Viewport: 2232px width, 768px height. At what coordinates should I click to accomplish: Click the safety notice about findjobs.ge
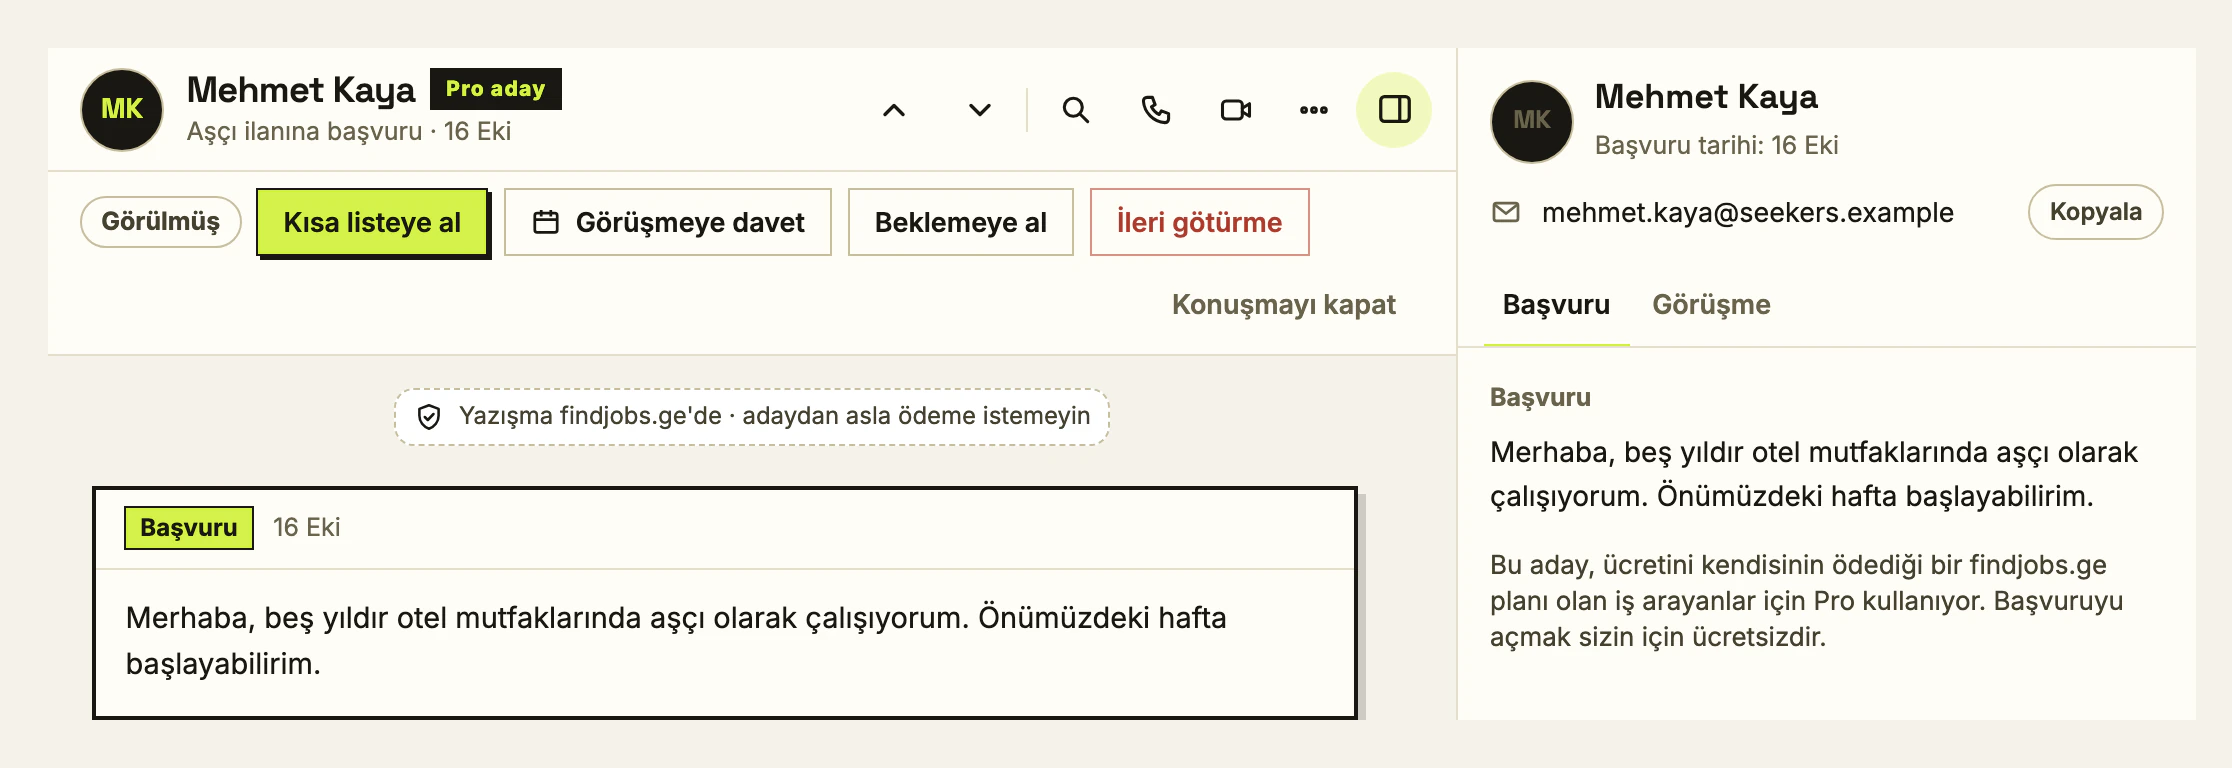(752, 417)
